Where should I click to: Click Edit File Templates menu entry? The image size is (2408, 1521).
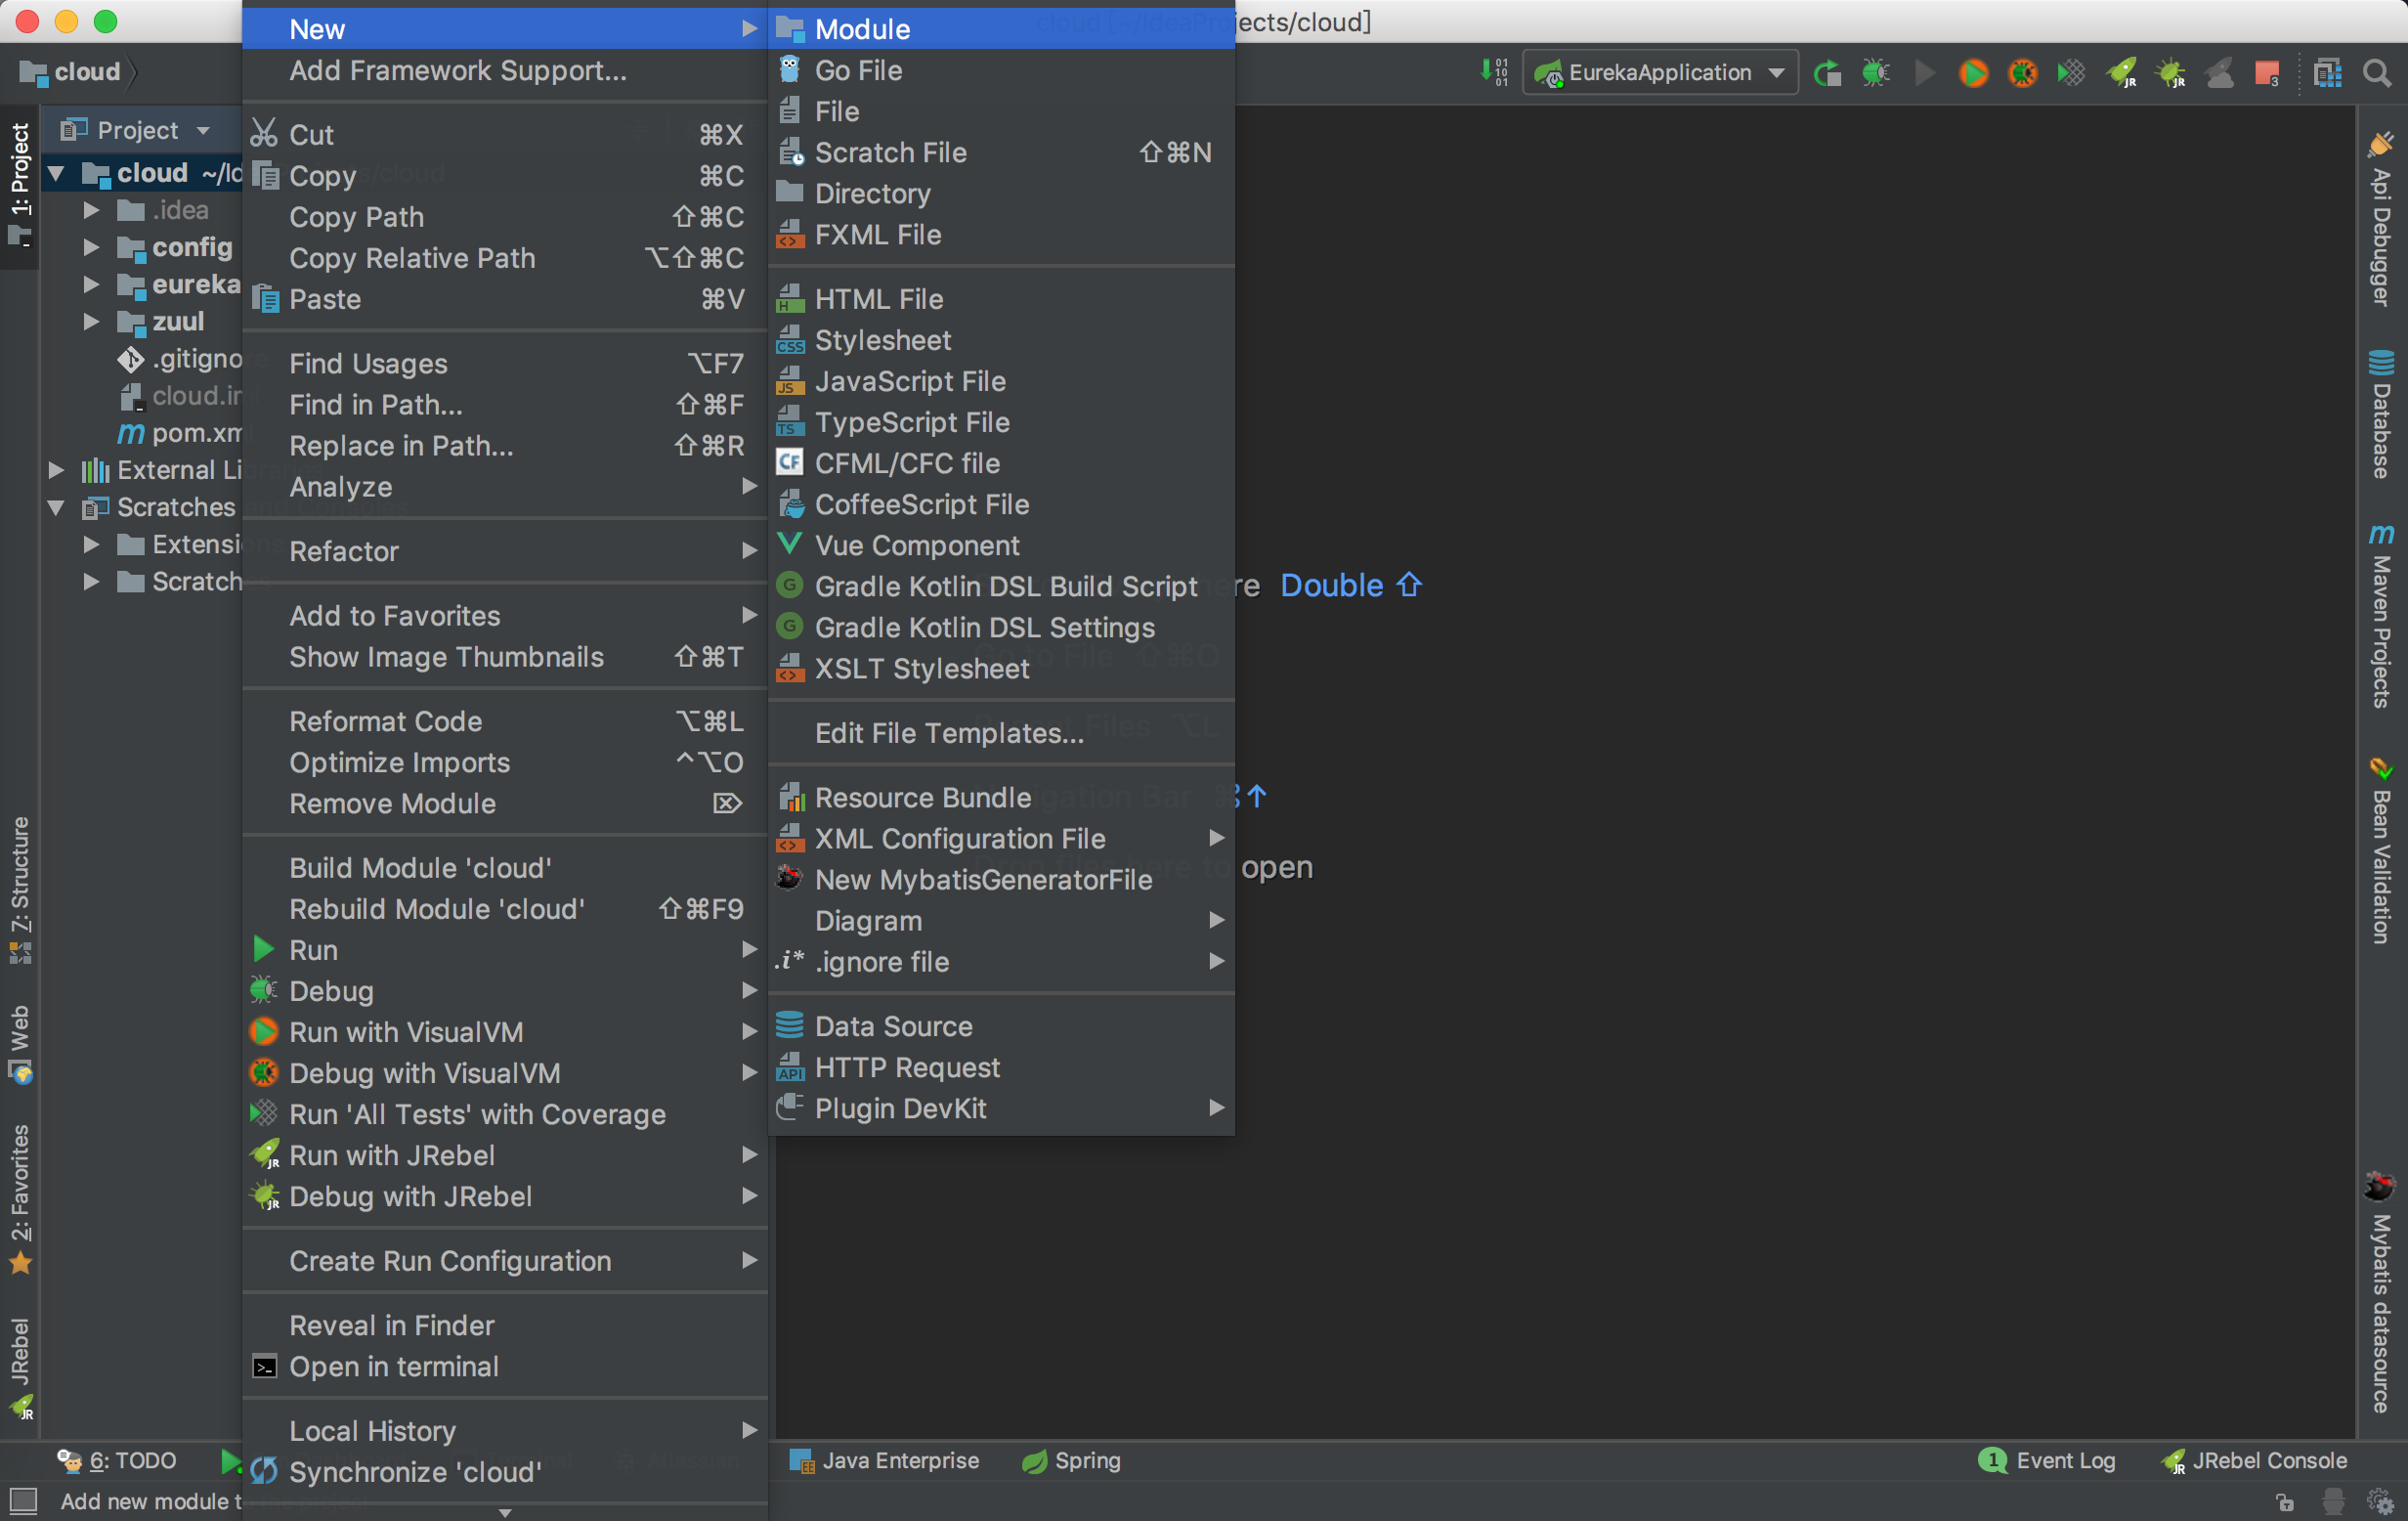pyautogui.click(x=949, y=733)
